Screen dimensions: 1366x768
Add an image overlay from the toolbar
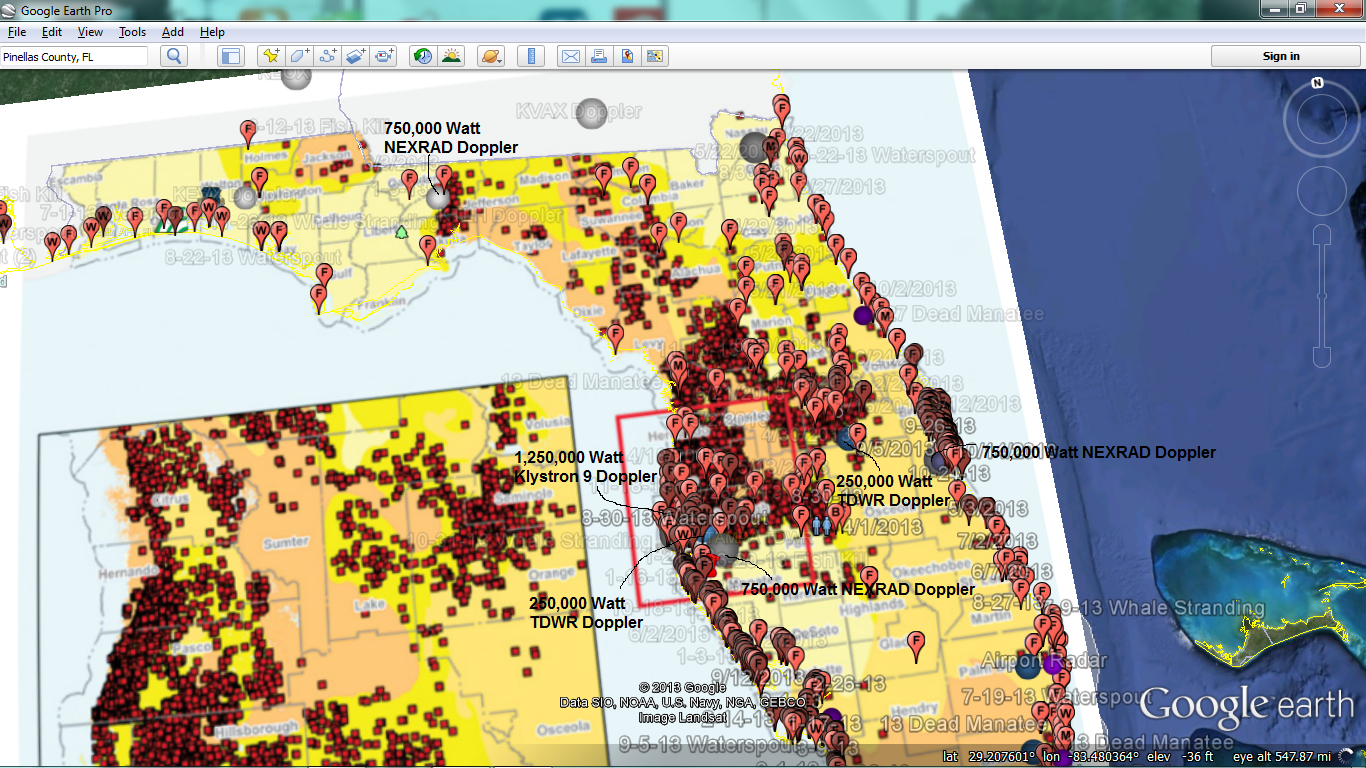tap(356, 56)
